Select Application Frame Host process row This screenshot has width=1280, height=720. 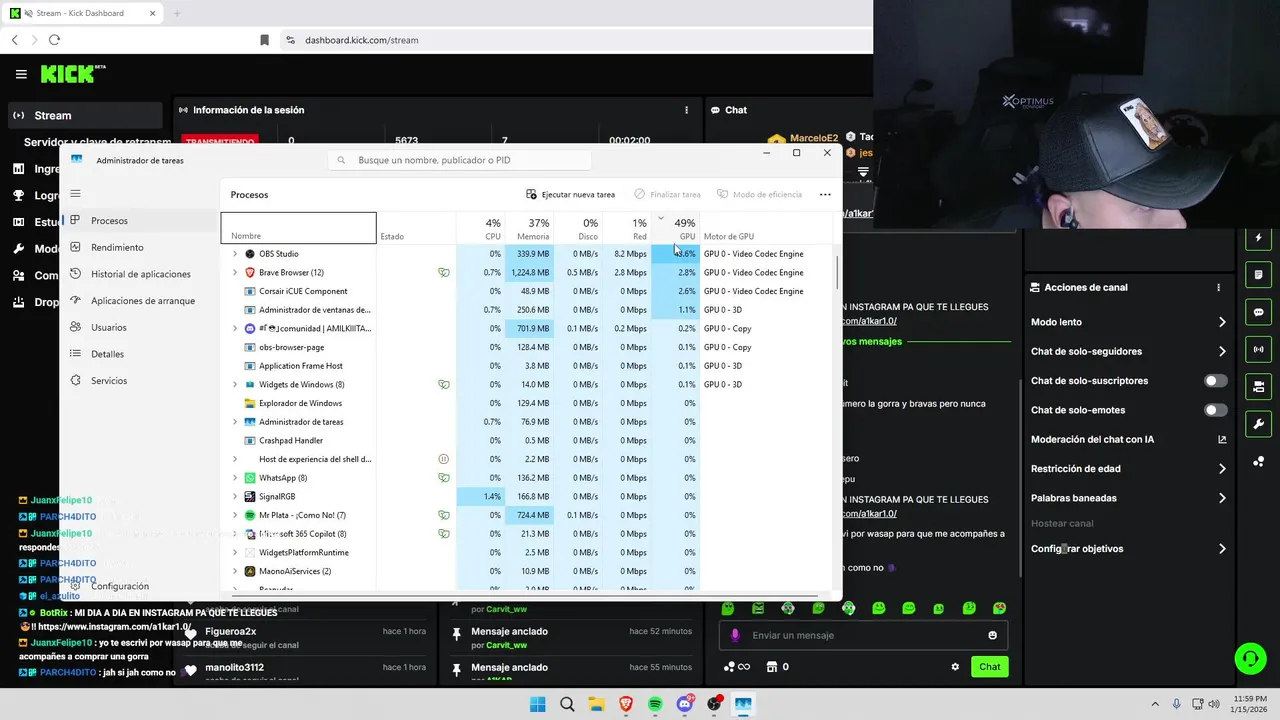pyautogui.click(x=528, y=366)
